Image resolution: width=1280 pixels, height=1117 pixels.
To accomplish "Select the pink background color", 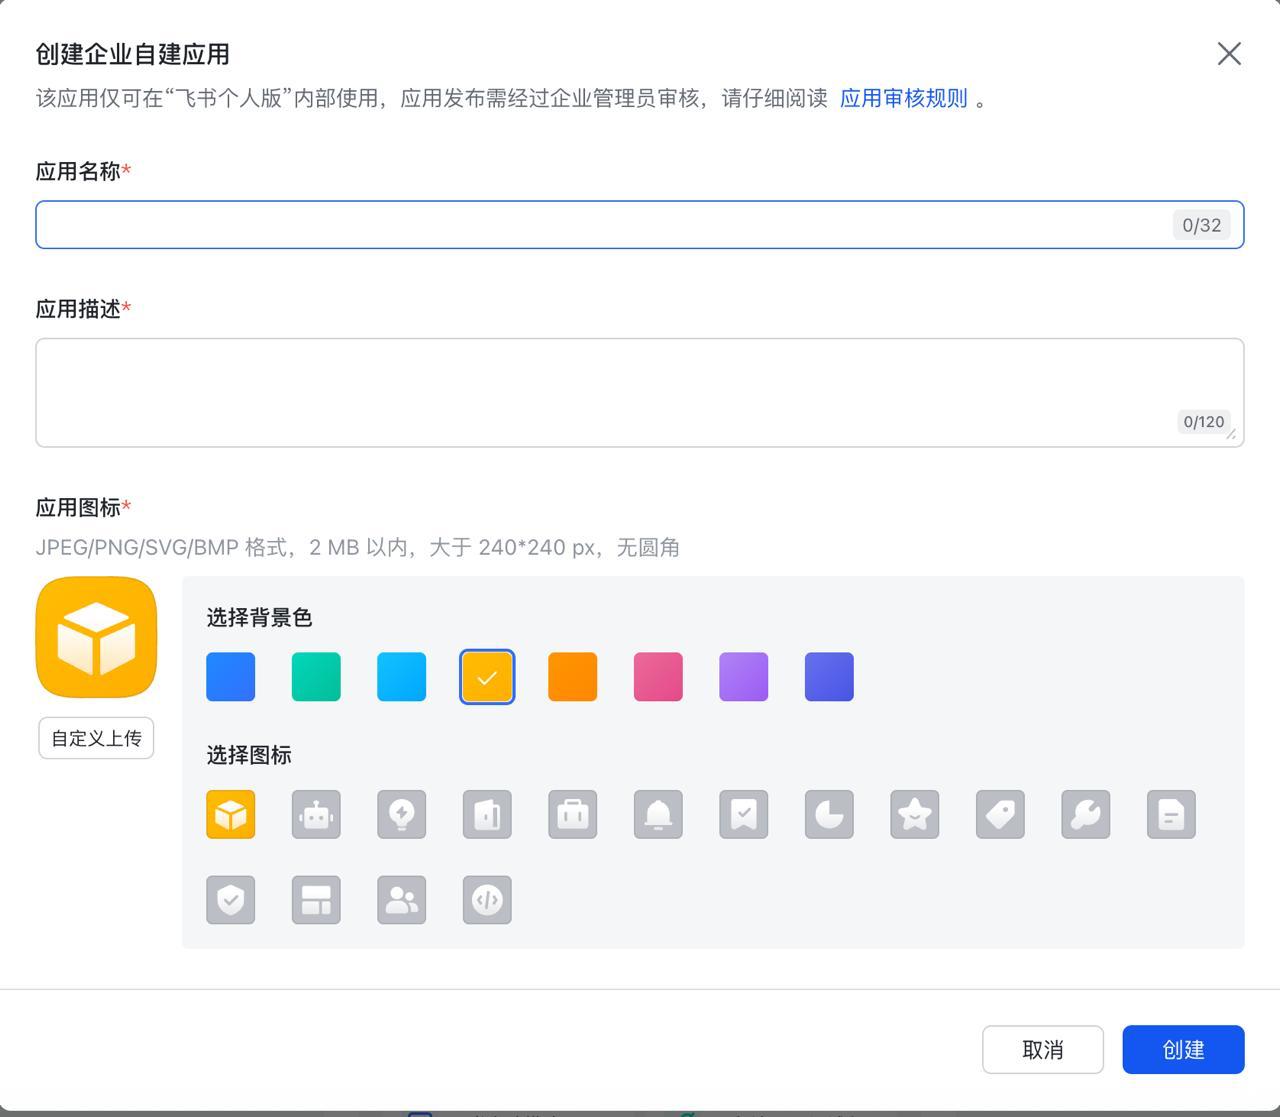I will coord(657,676).
